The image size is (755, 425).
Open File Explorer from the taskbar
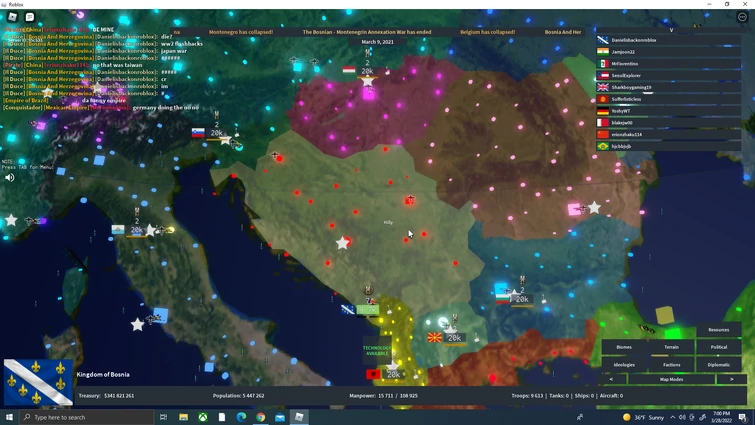pyautogui.click(x=183, y=417)
